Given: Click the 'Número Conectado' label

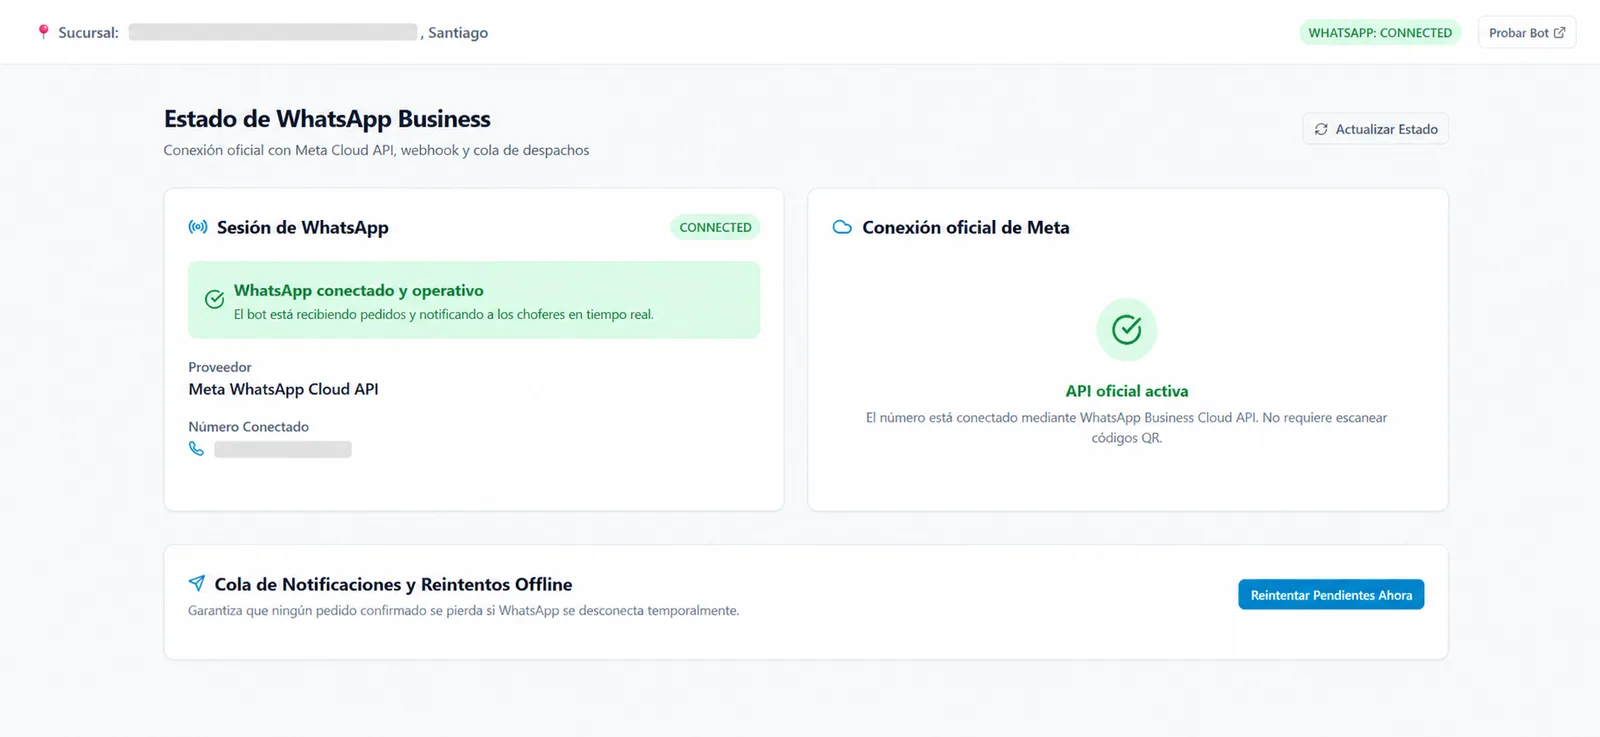Looking at the screenshot, I should pyautogui.click(x=248, y=426).
